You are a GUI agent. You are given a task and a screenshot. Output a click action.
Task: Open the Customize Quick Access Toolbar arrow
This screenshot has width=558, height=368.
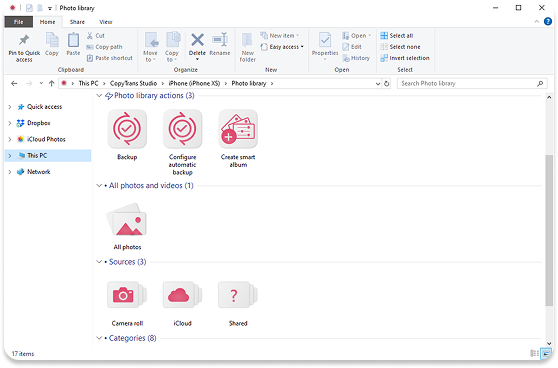50,8
